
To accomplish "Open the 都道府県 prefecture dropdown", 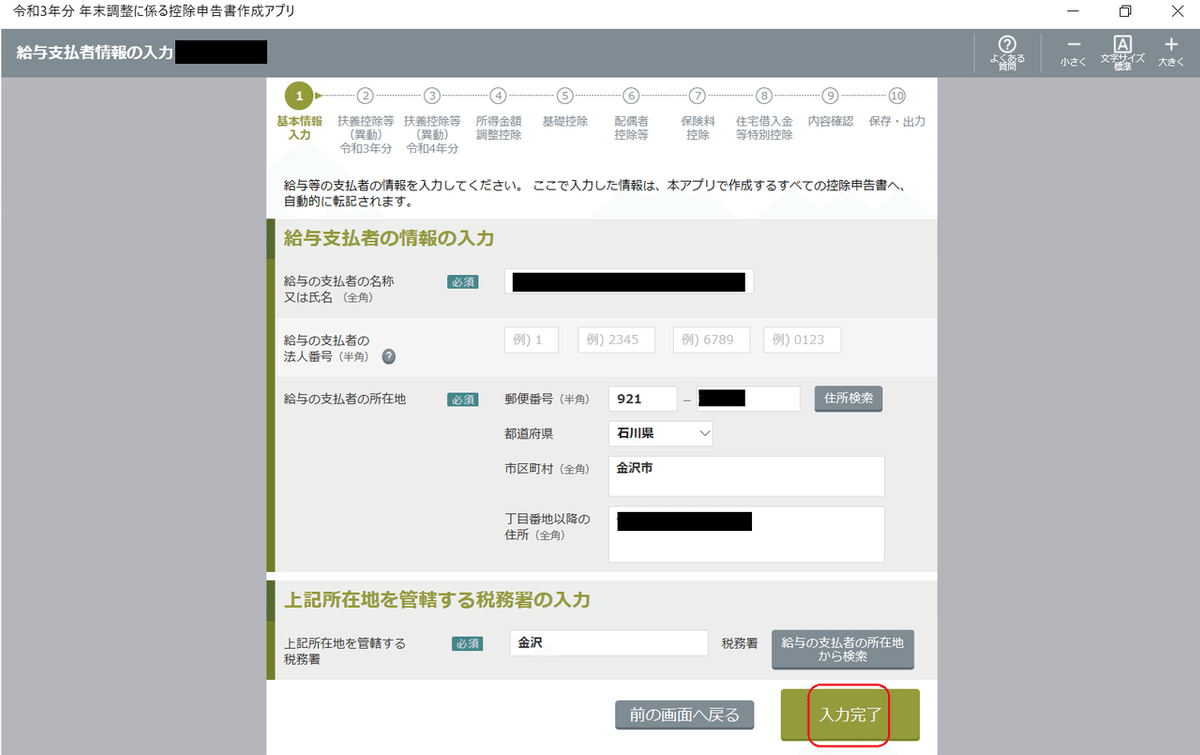I will pyautogui.click(x=660, y=433).
